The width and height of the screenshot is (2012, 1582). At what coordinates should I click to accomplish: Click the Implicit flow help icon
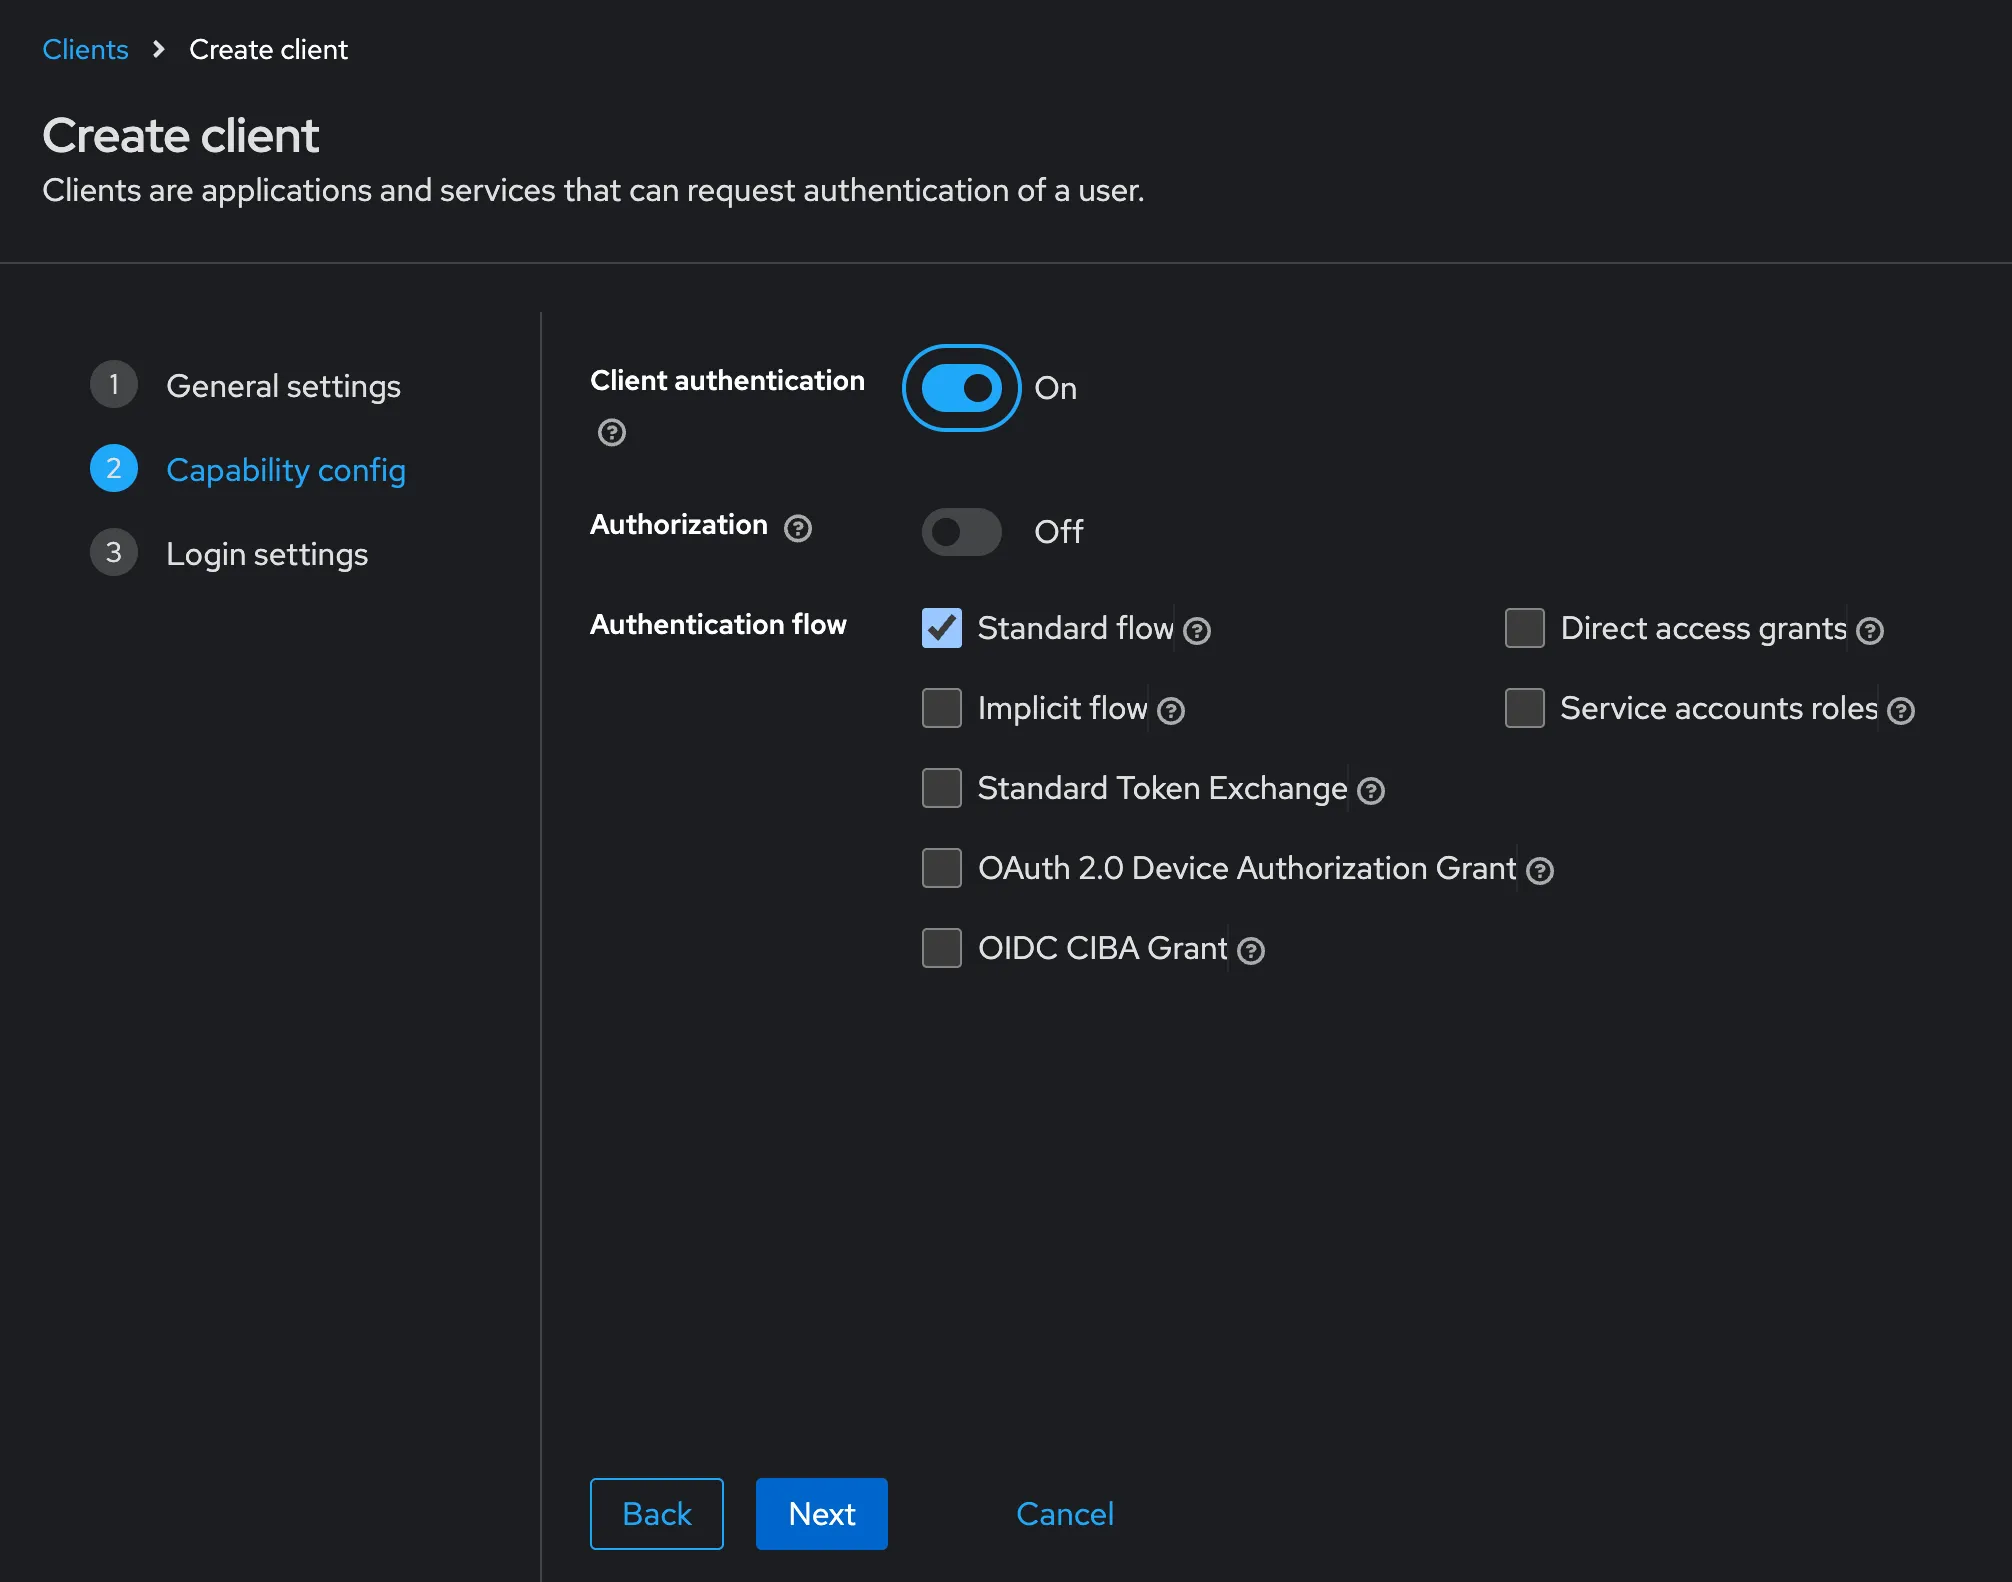(1169, 711)
